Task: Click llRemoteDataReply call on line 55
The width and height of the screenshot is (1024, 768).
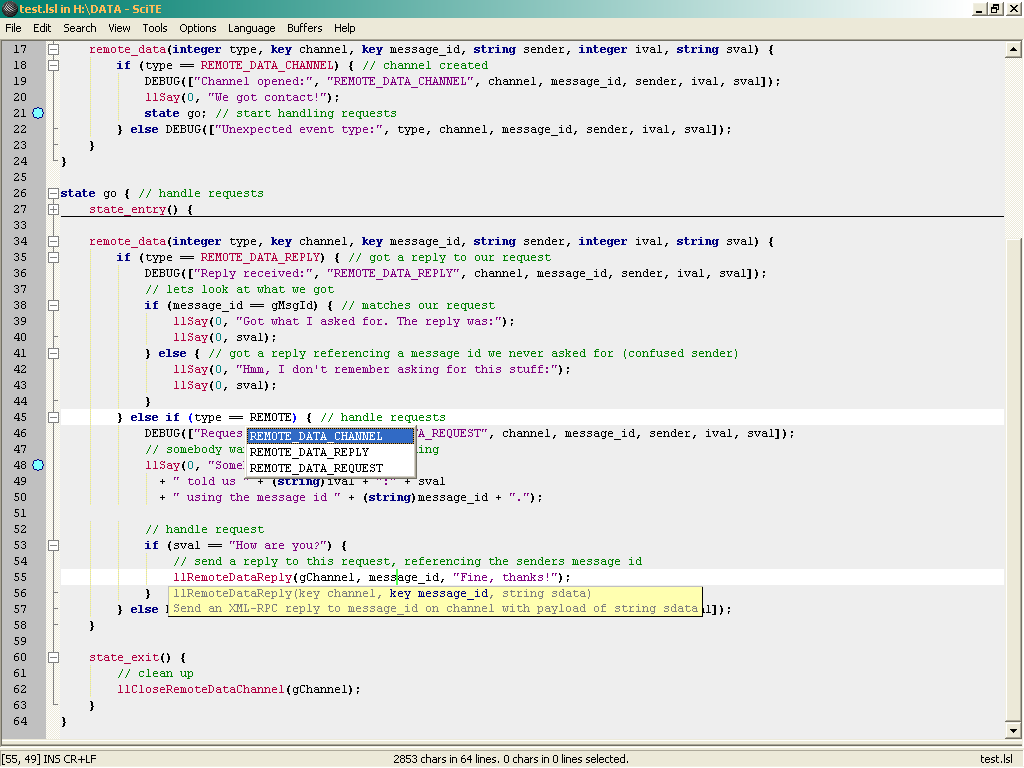Action: pyautogui.click(x=232, y=577)
